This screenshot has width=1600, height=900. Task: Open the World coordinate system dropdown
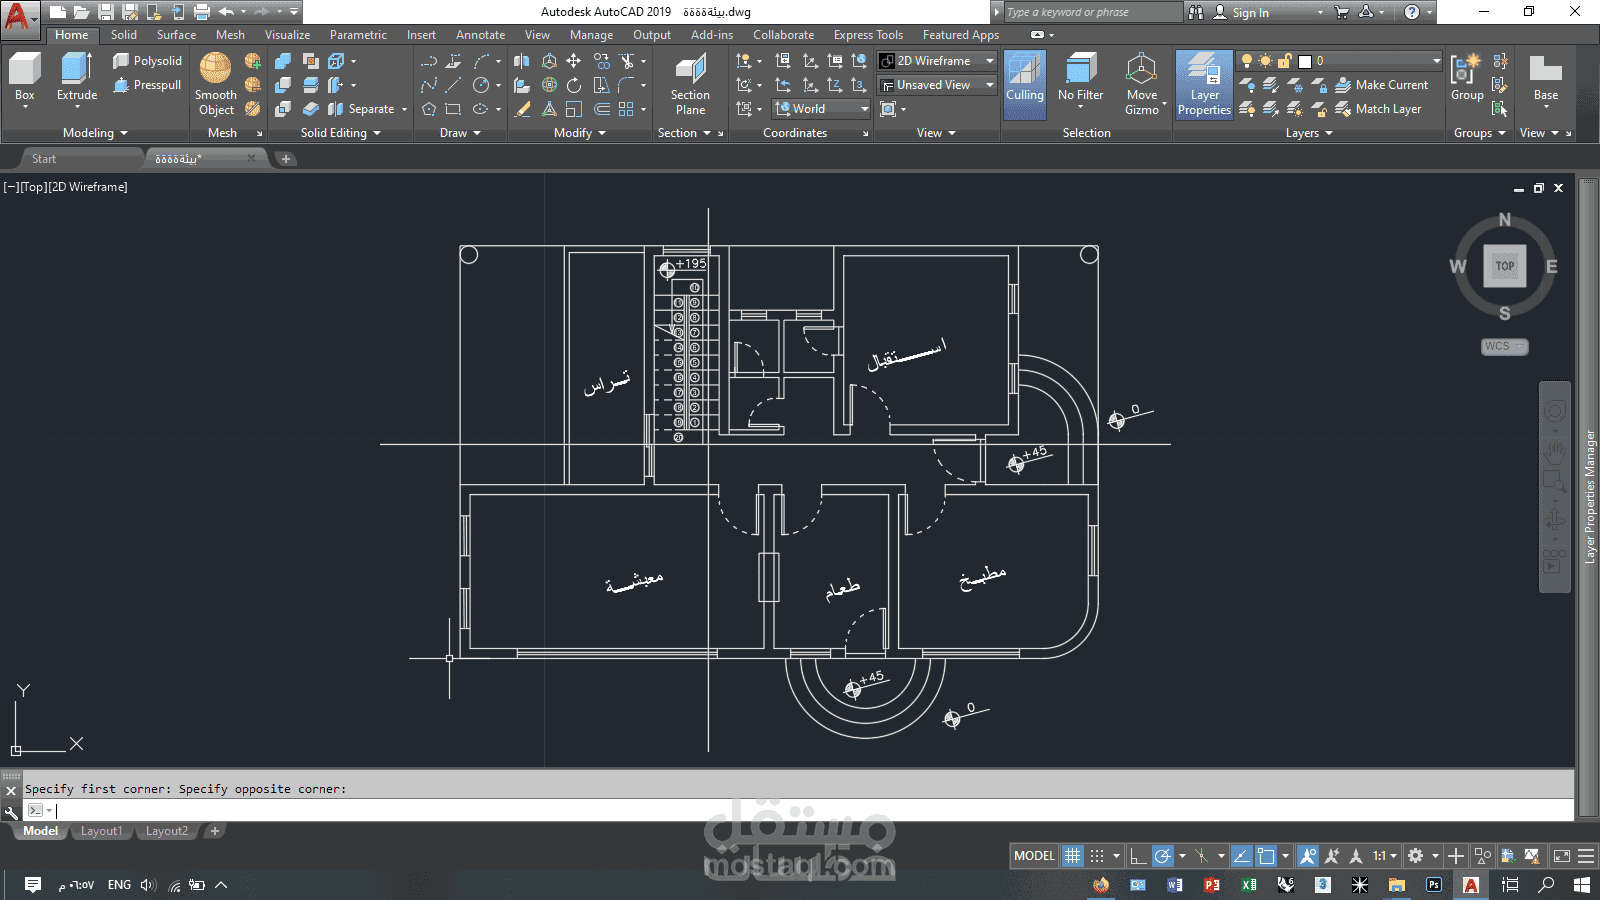pyautogui.click(x=821, y=109)
